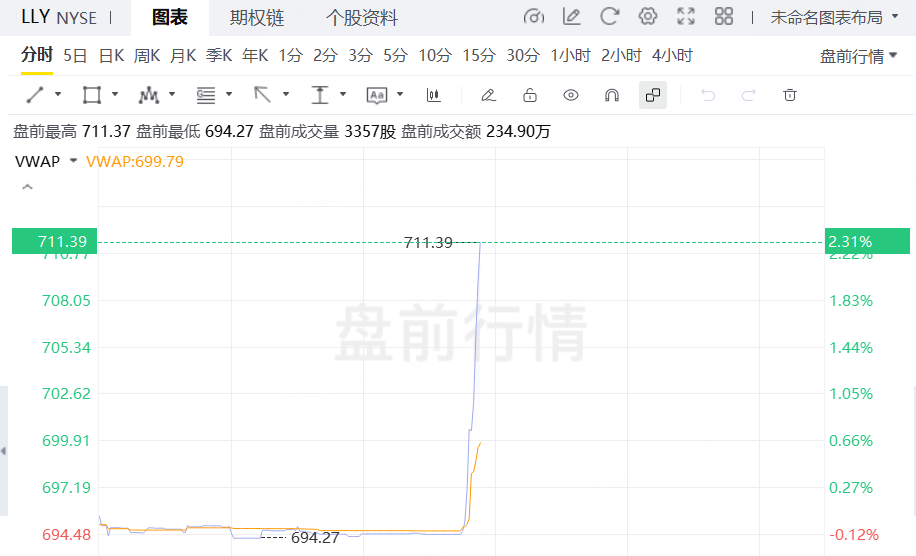Select the 4小时 interval

[672, 55]
